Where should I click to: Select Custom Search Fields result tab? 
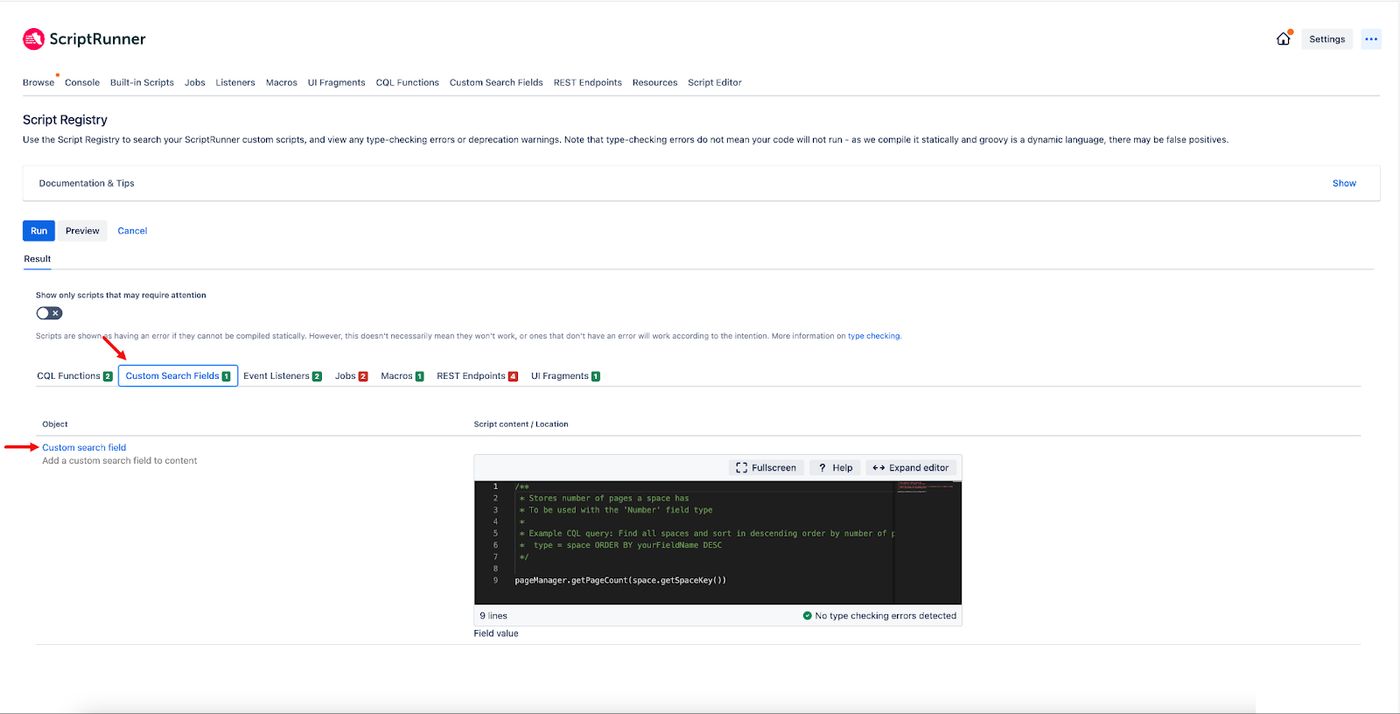click(178, 376)
